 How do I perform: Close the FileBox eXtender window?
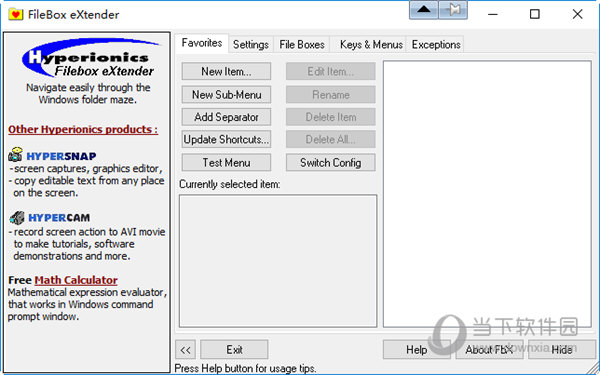577,15
